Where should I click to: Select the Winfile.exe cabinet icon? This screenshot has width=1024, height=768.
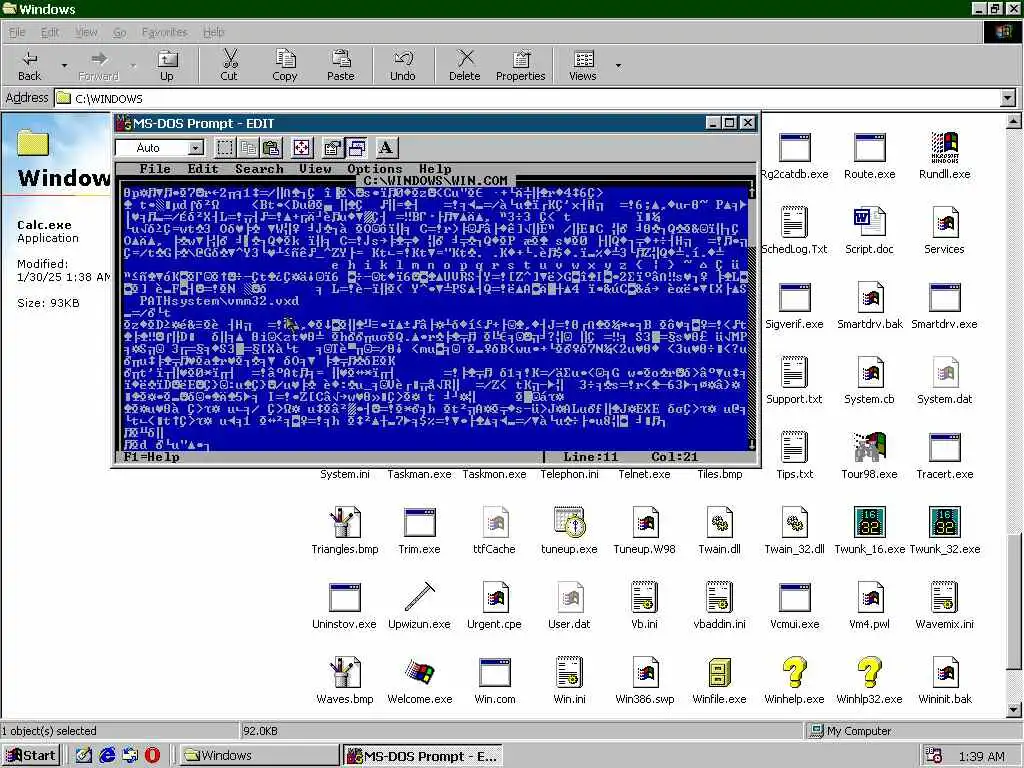click(x=719, y=682)
